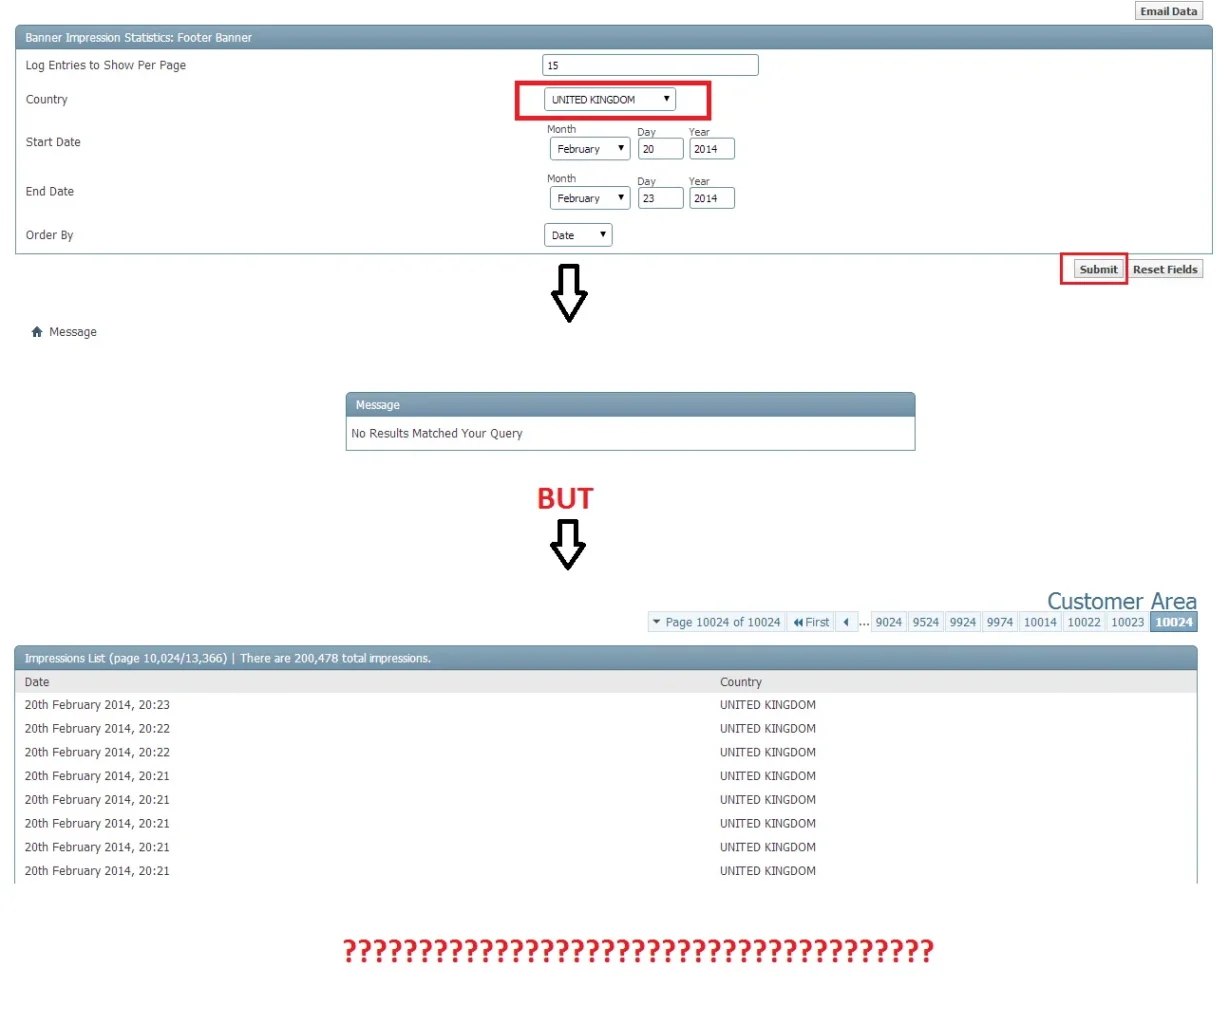Open the Order By Date dropdown
The image size is (1229, 1024).
pos(578,235)
